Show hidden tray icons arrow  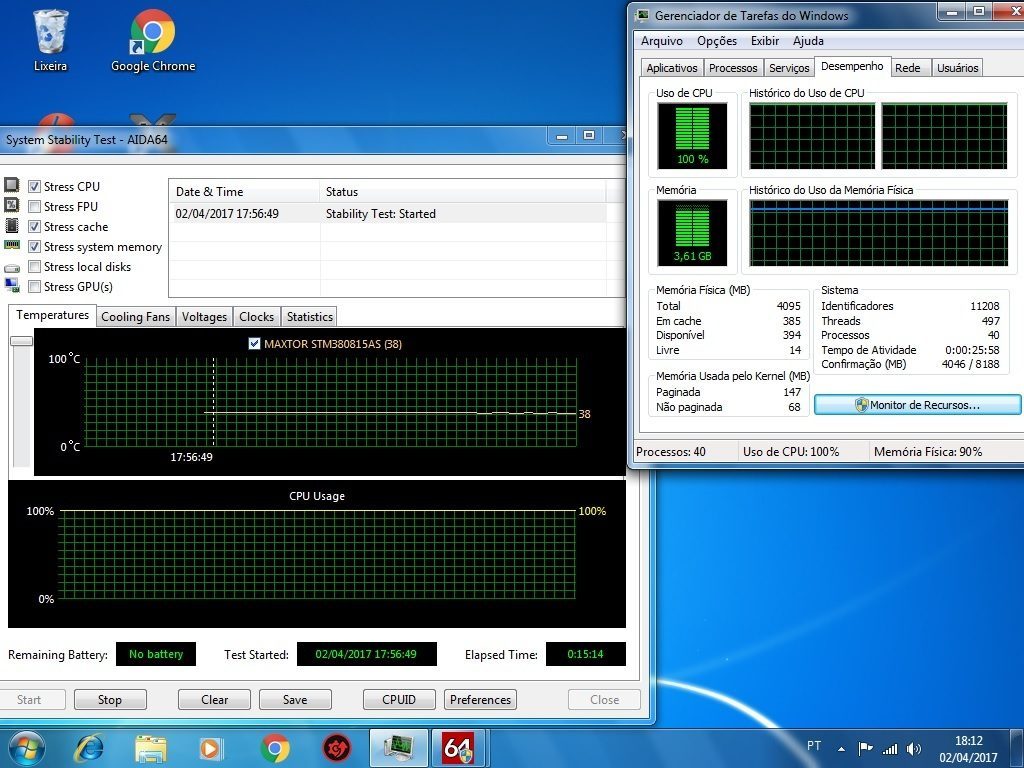coord(841,749)
